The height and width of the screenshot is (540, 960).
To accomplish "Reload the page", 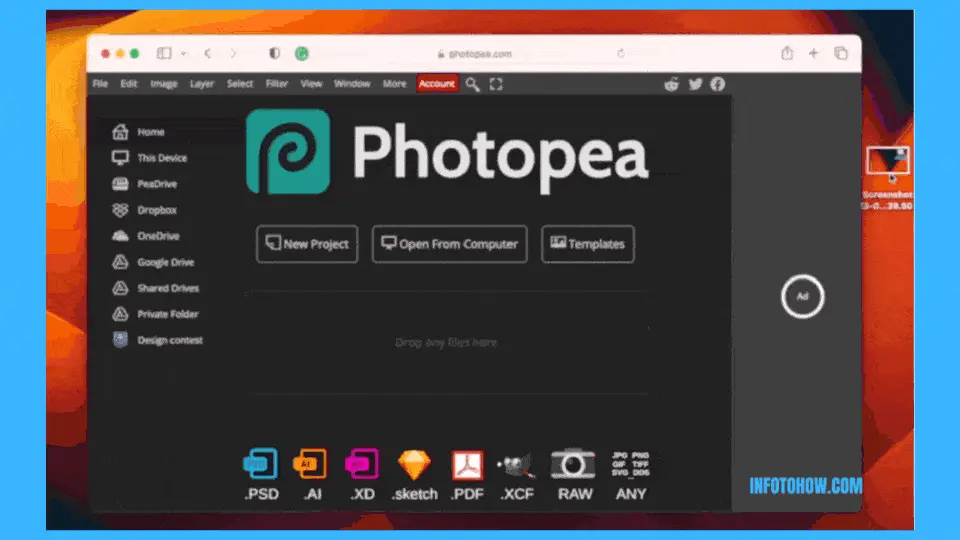I will 621,54.
